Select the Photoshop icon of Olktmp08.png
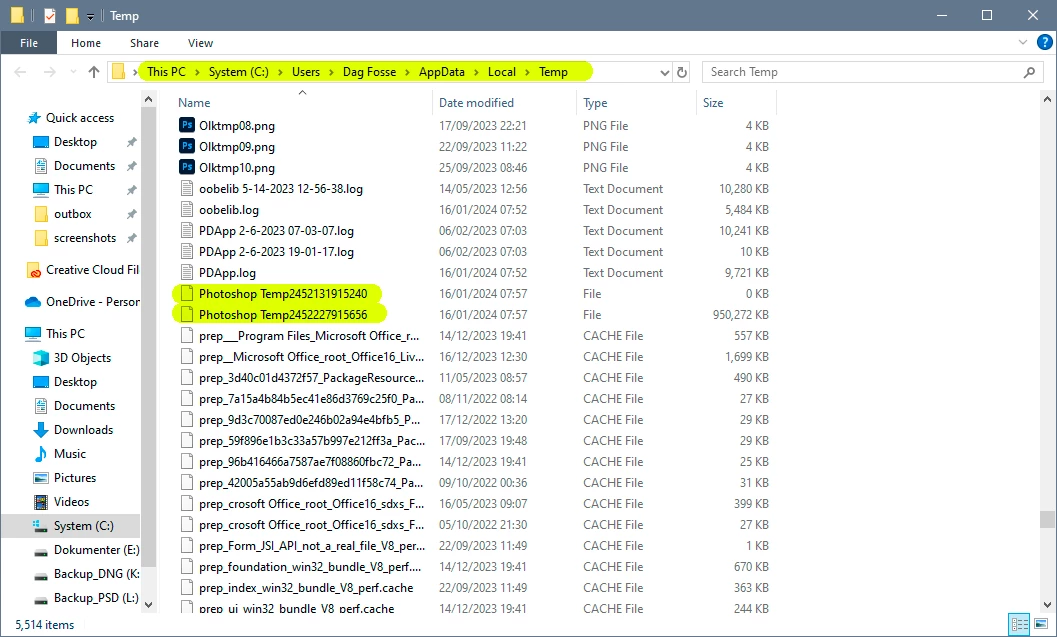This screenshot has height=637, width=1057. click(x=187, y=125)
